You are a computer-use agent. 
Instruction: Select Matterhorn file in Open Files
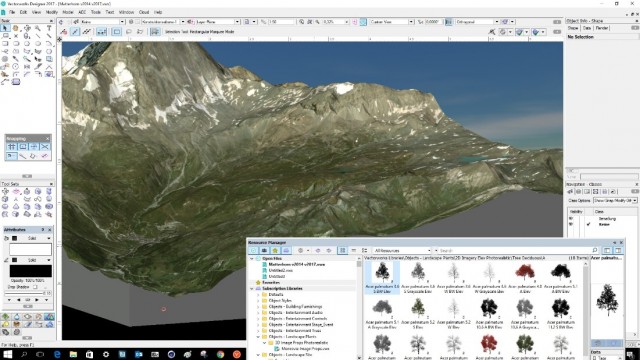coord(296,264)
